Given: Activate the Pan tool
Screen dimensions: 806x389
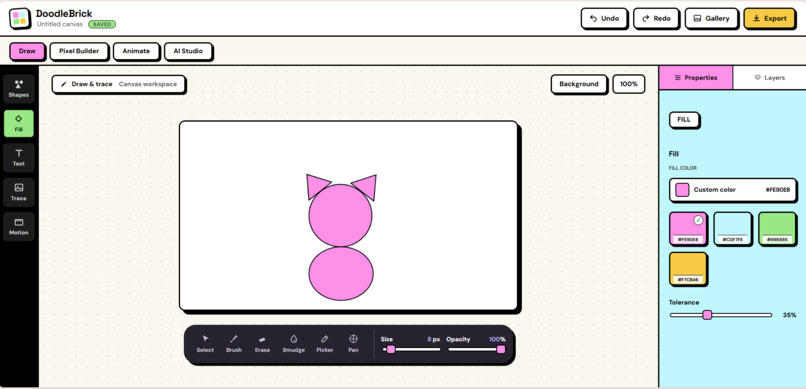Looking at the screenshot, I should coord(353,344).
